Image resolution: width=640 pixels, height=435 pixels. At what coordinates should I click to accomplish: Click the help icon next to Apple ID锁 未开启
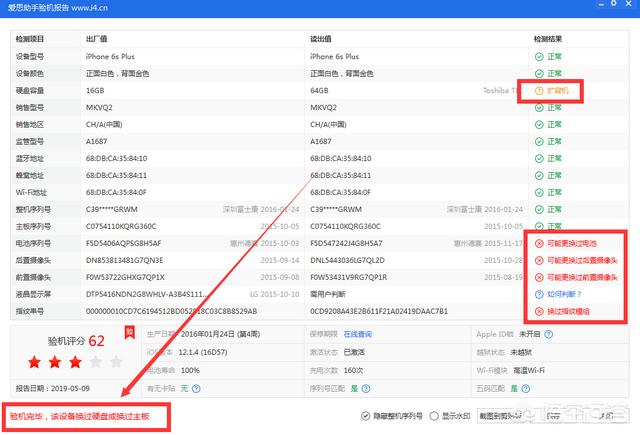549,334
